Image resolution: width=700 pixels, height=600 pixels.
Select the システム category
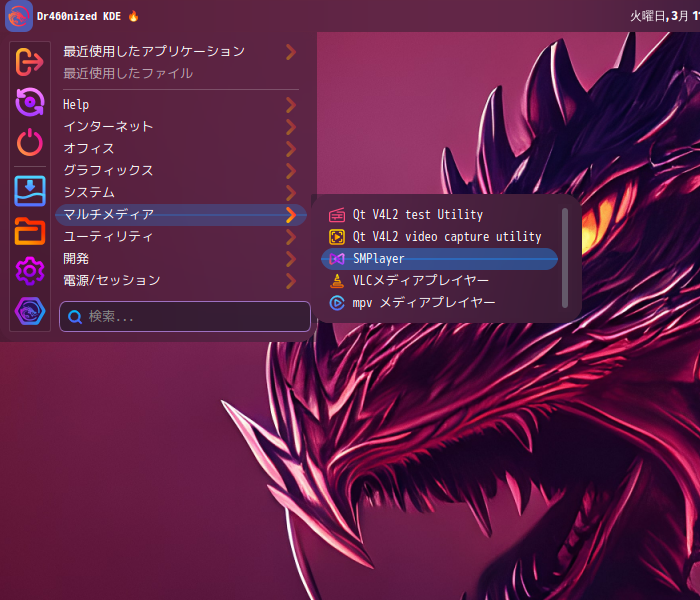181,193
